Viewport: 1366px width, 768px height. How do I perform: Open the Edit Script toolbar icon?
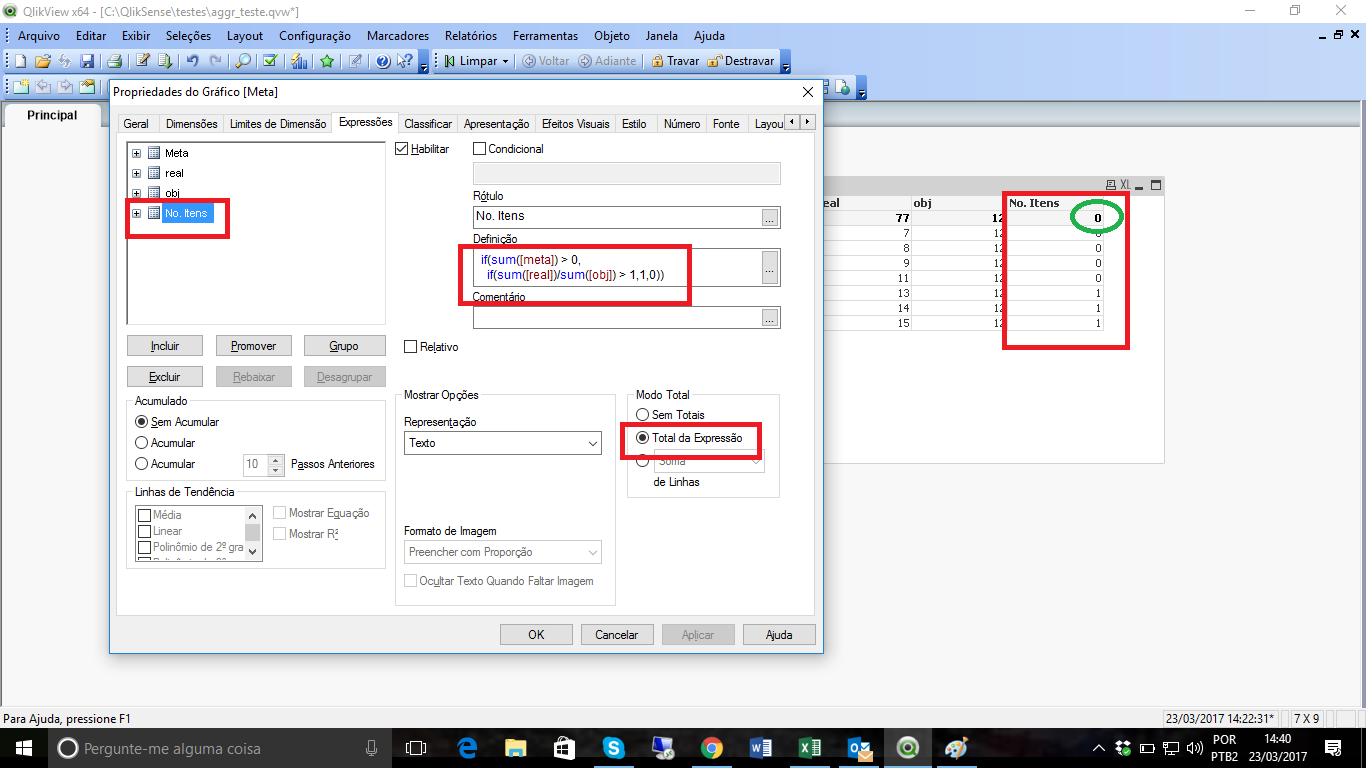[x=143, y=61]
